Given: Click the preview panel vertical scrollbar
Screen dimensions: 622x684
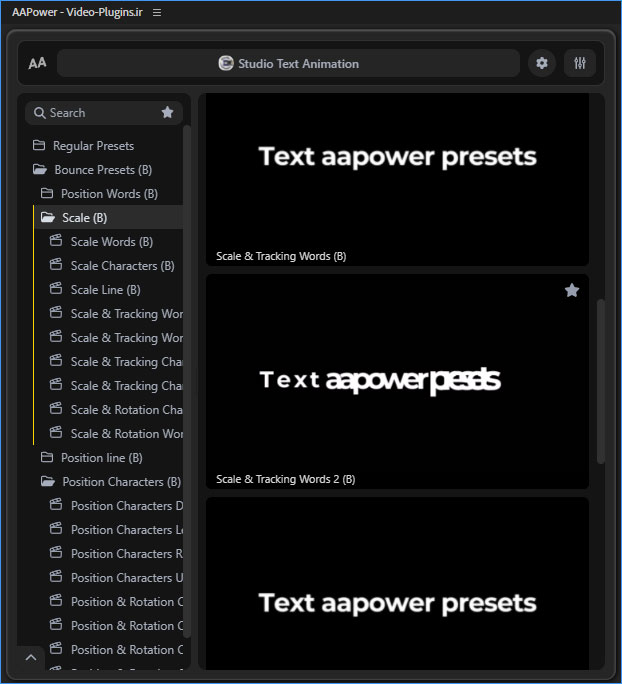Looking at the screenshot, I should point(601,381).
